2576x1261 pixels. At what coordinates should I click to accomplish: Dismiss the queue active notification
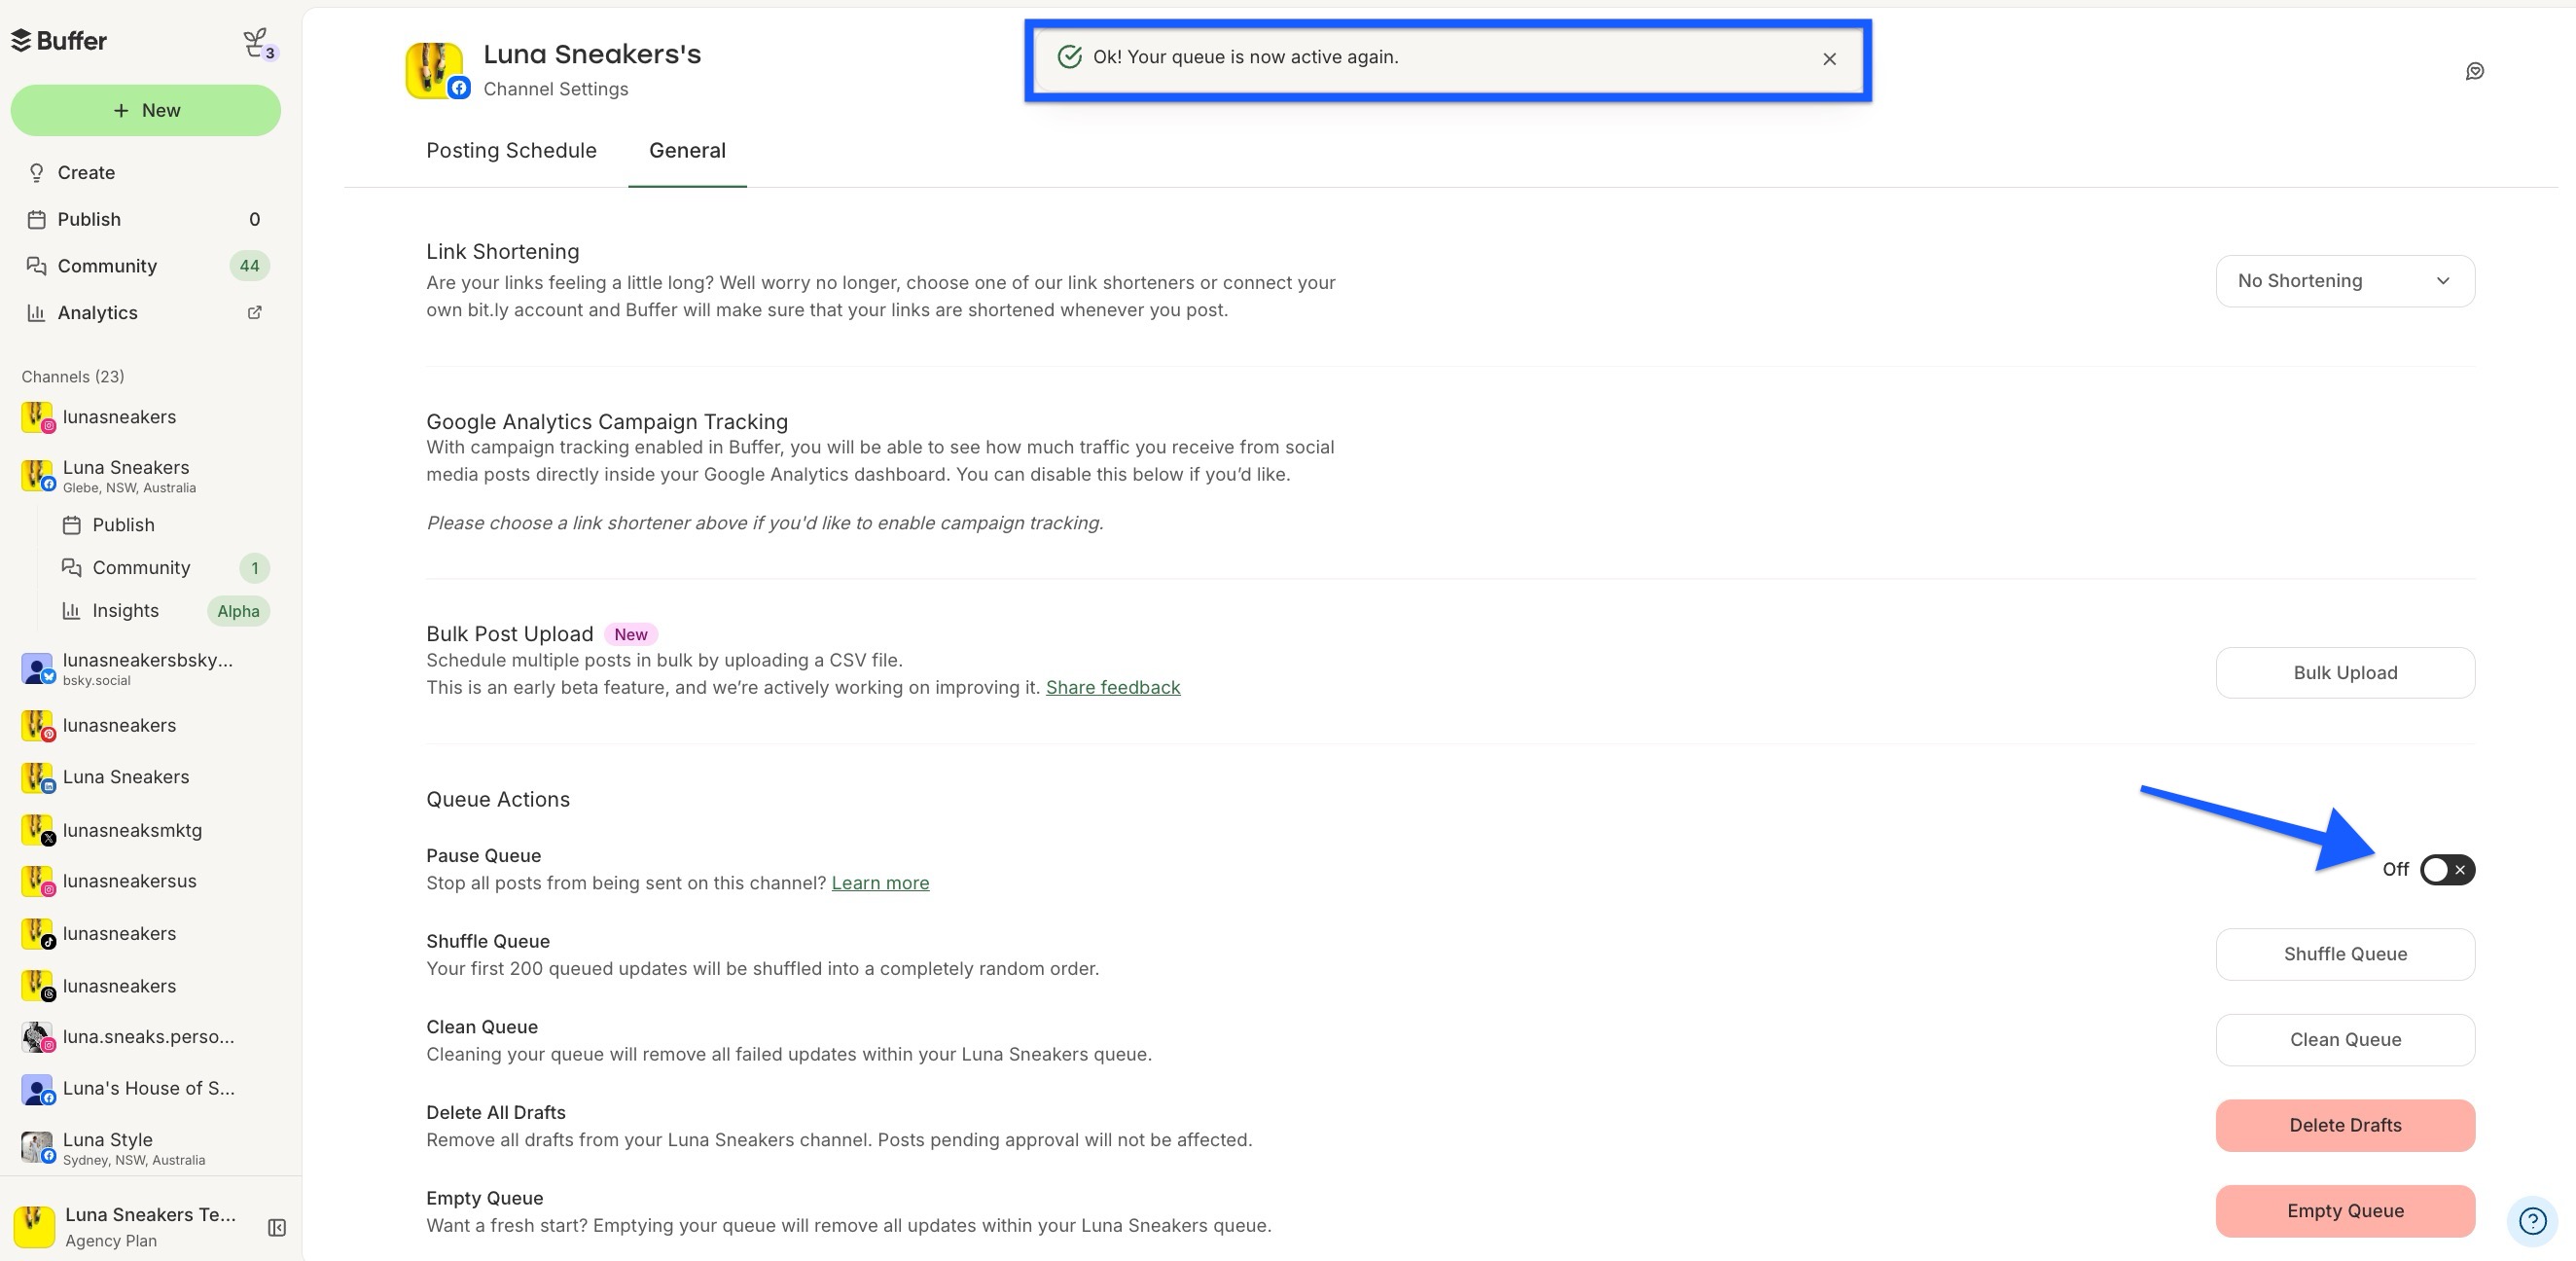1829,59
